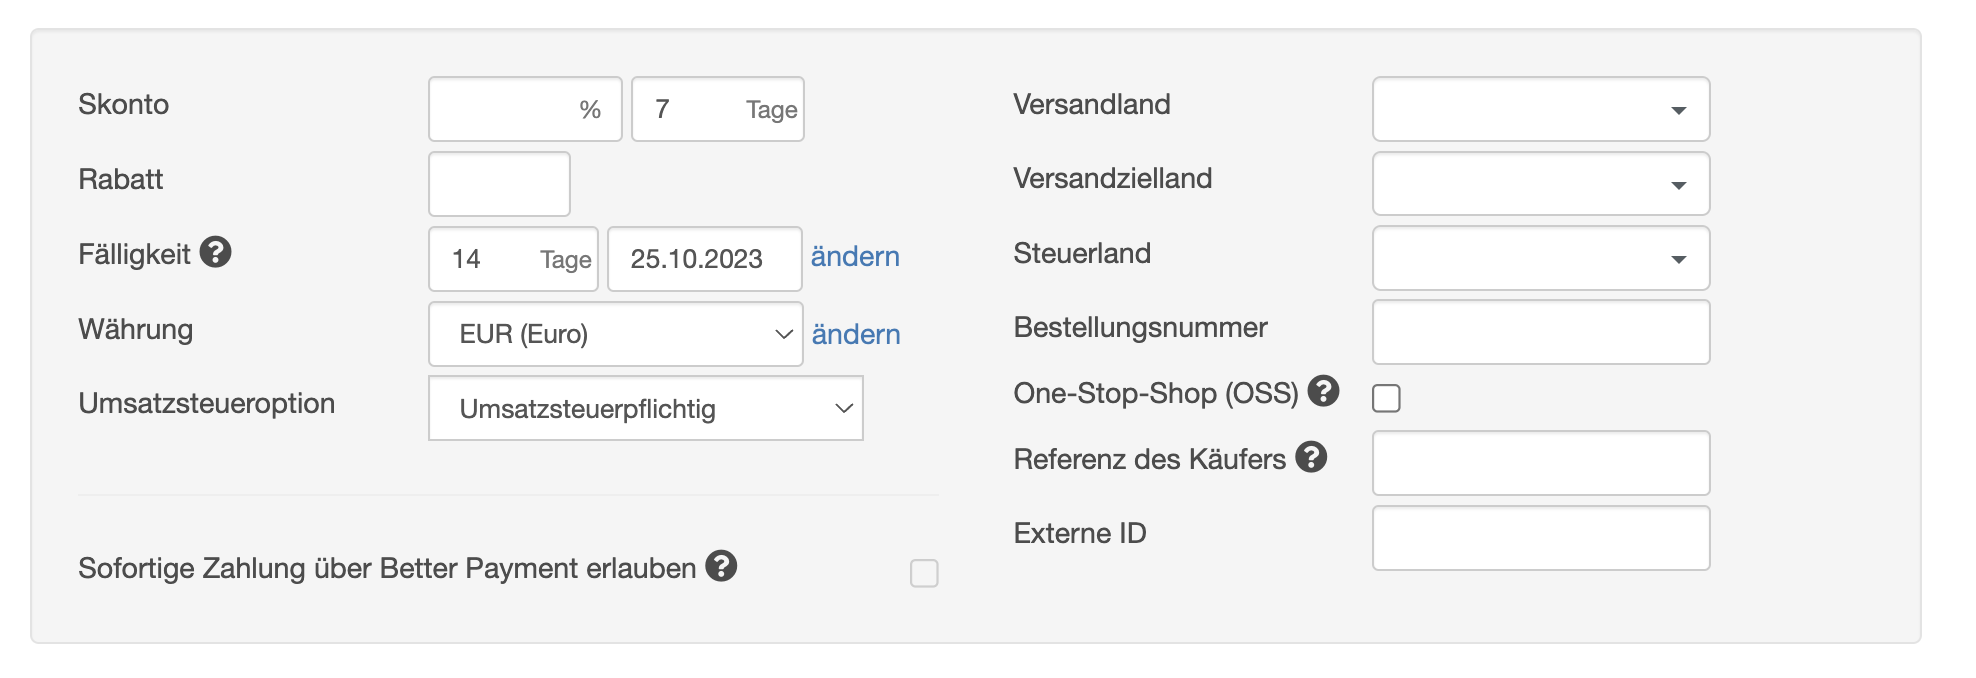Enable the One-Stop-Shop (OSS) checkbox
1976x678 pixels.
pos(1386,398)
